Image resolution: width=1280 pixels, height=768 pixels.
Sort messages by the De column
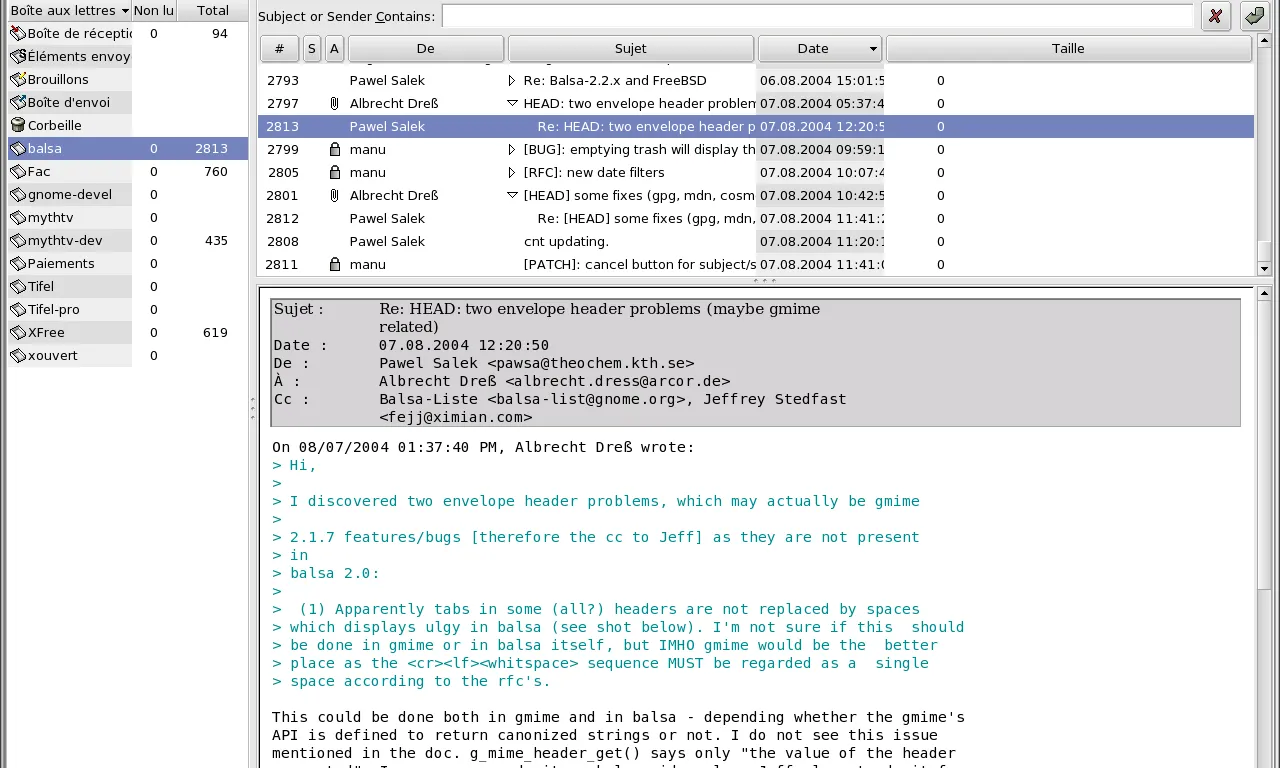(426, 48)
